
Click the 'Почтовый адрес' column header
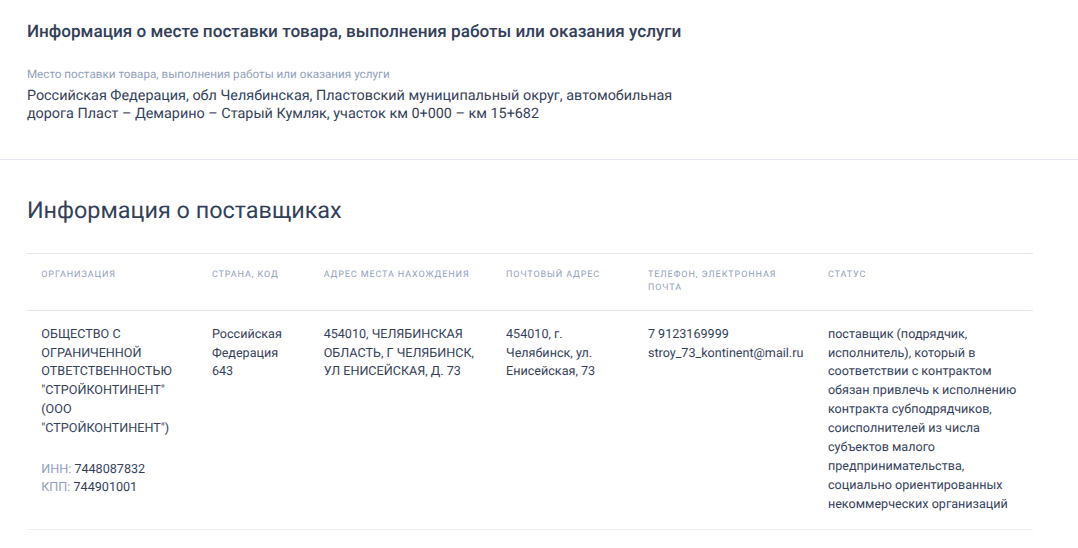[x=553, y=274]
